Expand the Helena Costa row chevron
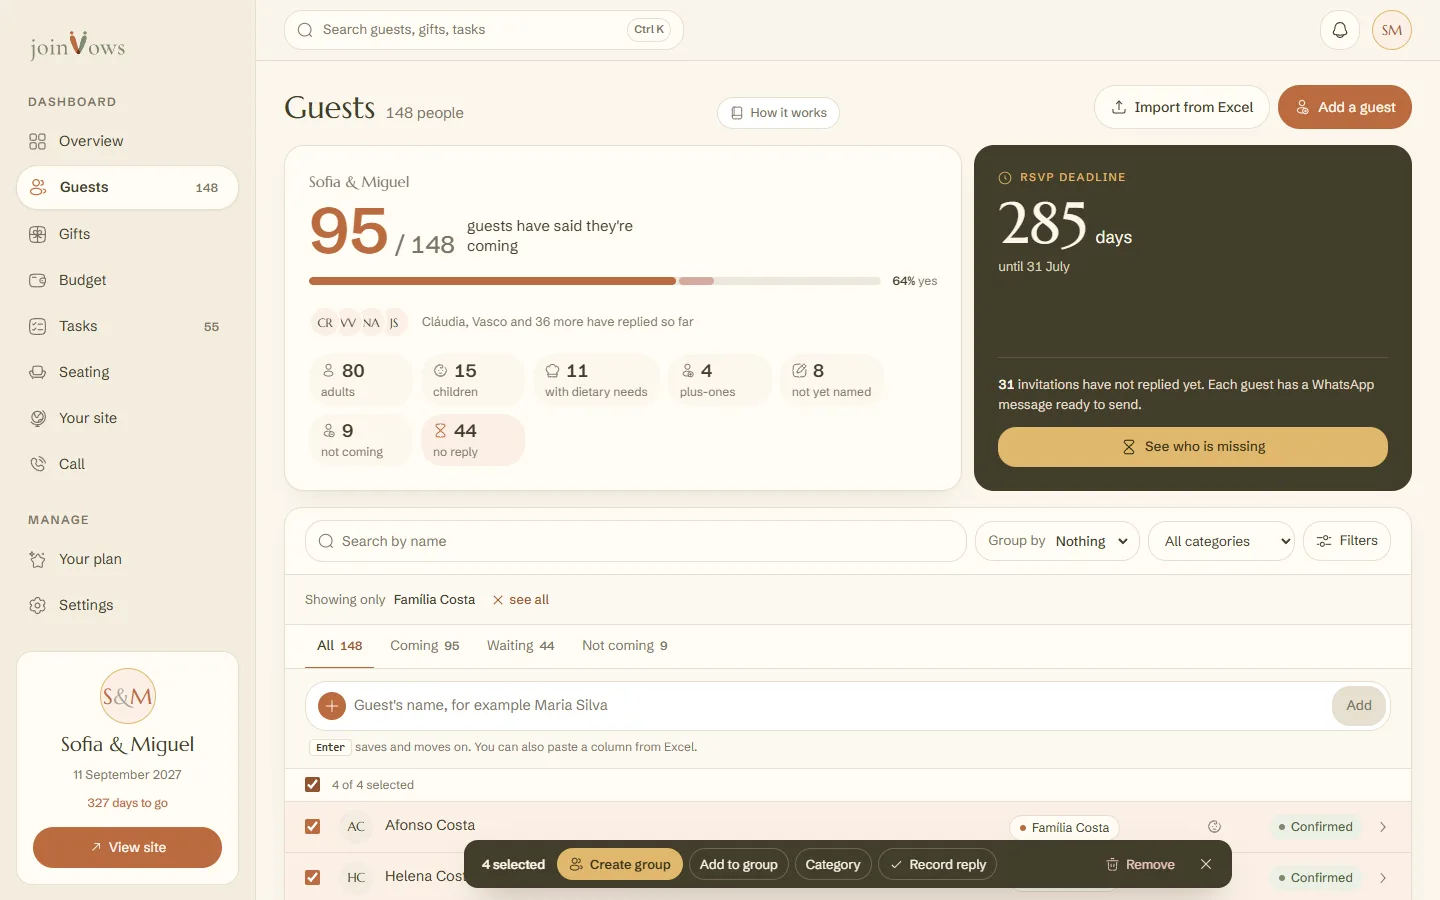1440x900 pixels. pos(1383,878)
